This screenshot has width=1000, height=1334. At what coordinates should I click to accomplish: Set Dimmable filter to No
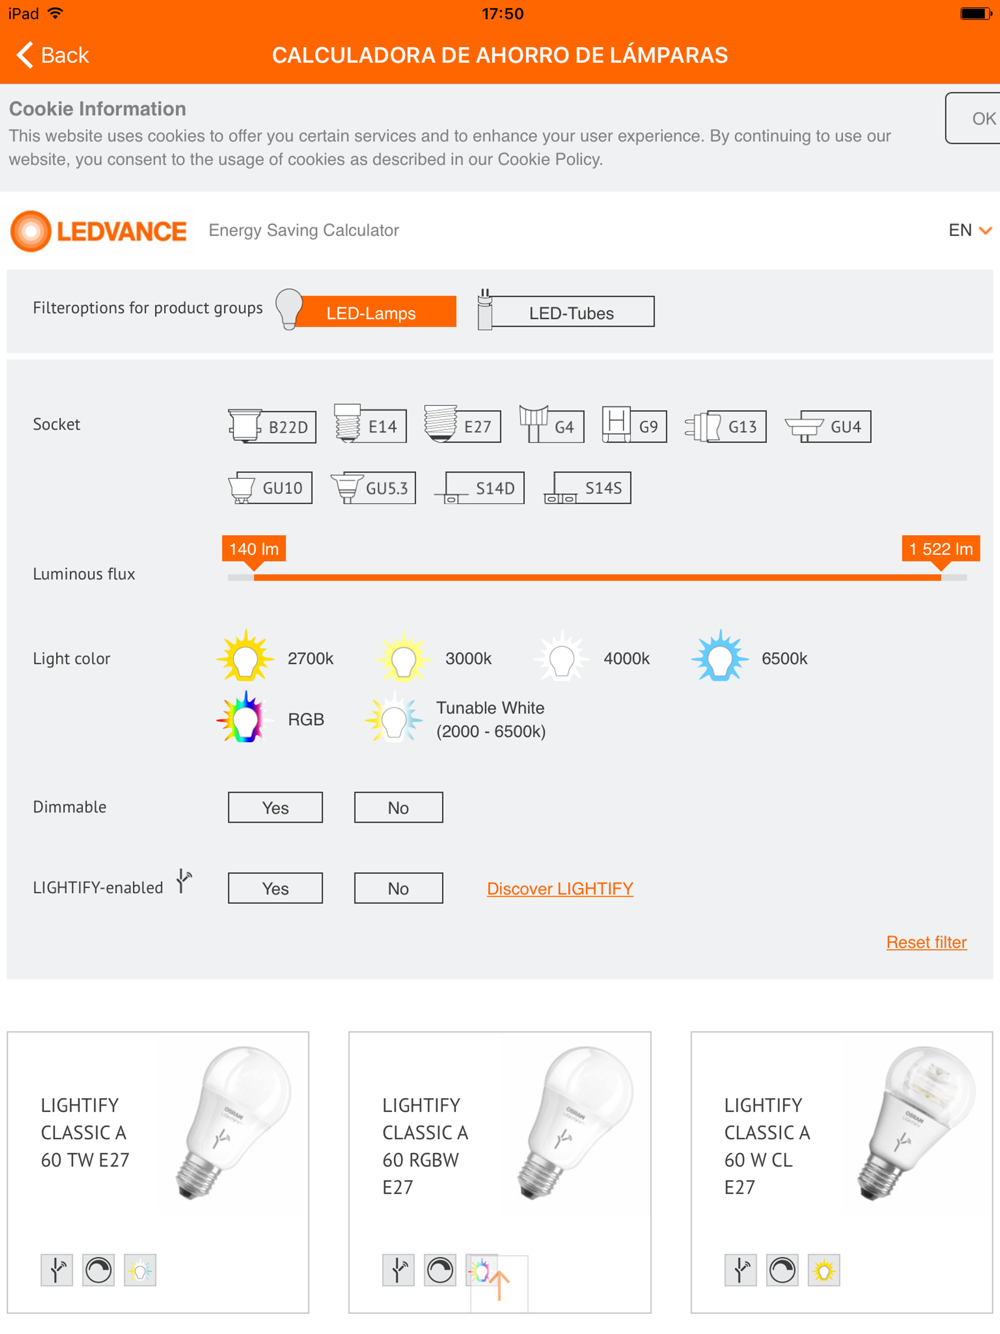[398, 808]
